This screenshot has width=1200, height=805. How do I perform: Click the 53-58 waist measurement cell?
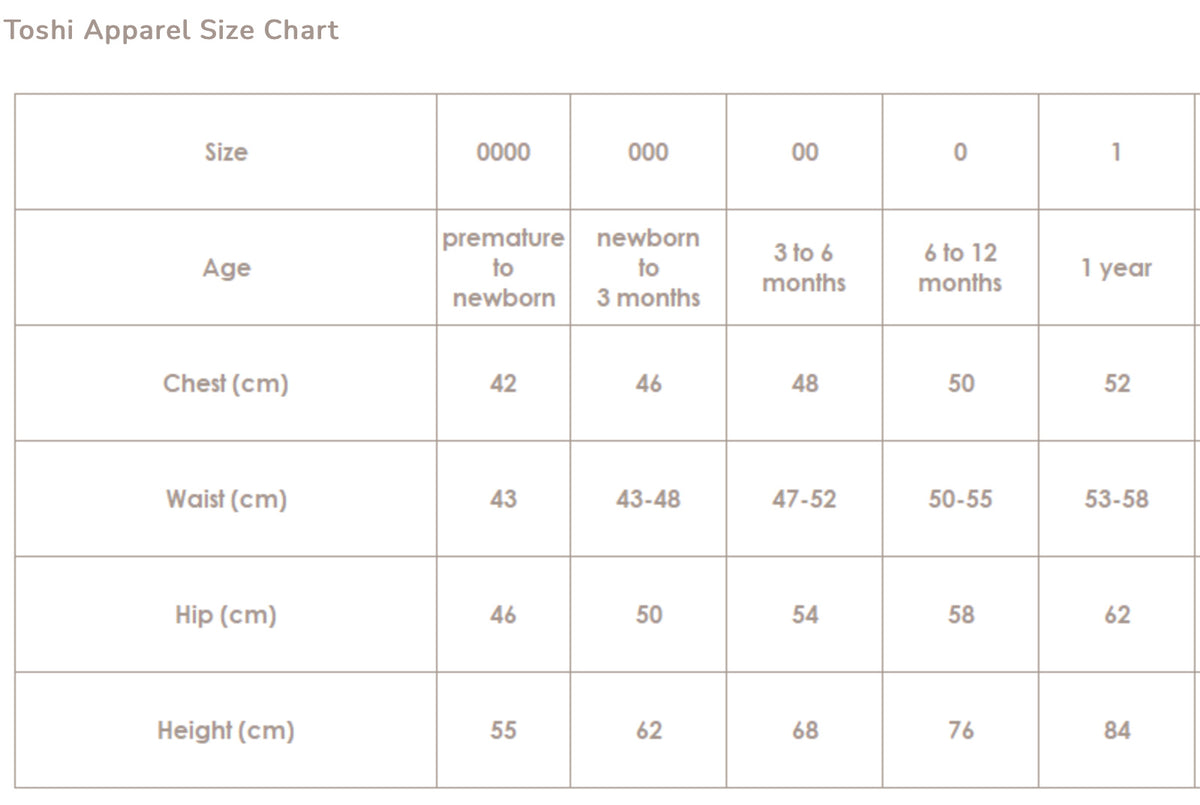click(1116, 499)
